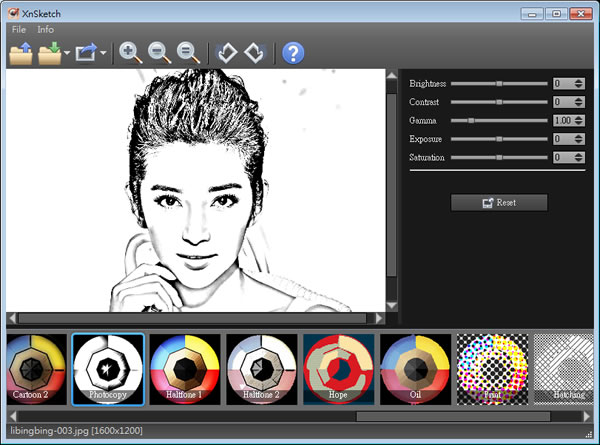Open the Info menu
Screen dimensions: 600x445
[46, 30]
